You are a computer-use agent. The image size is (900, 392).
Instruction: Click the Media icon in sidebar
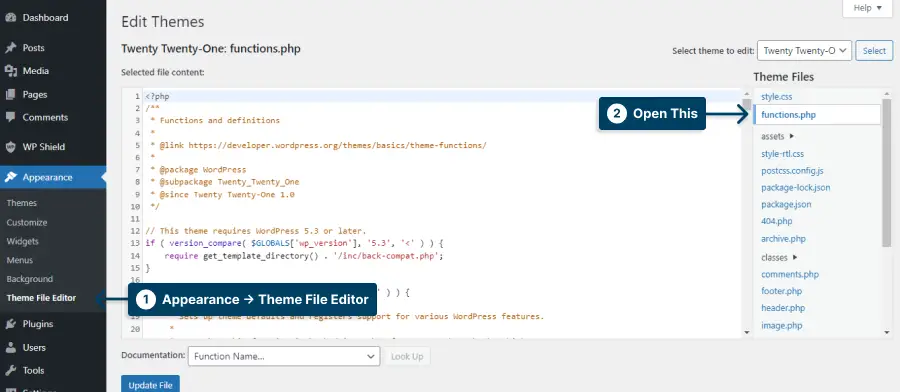pos(10,71)
